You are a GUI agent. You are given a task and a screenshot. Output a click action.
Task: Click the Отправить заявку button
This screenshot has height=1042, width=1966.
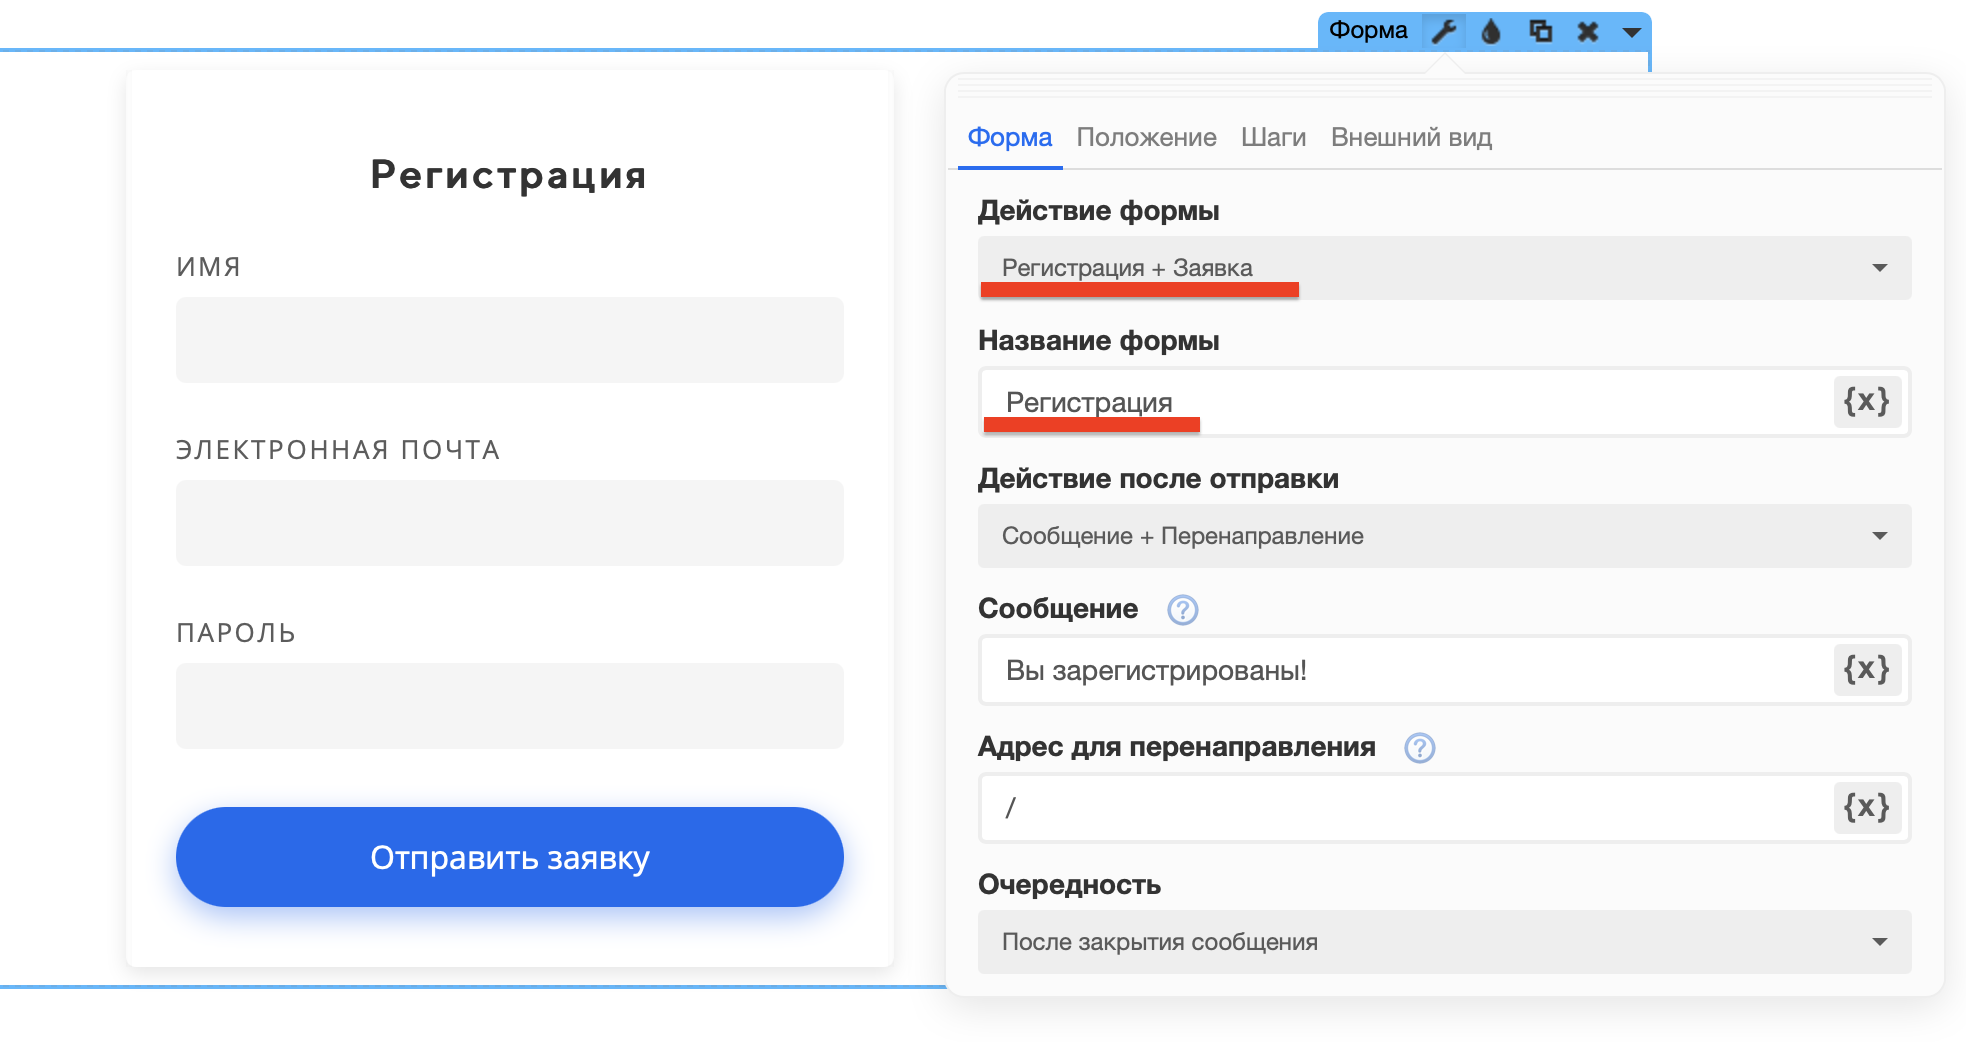[510, 857]
